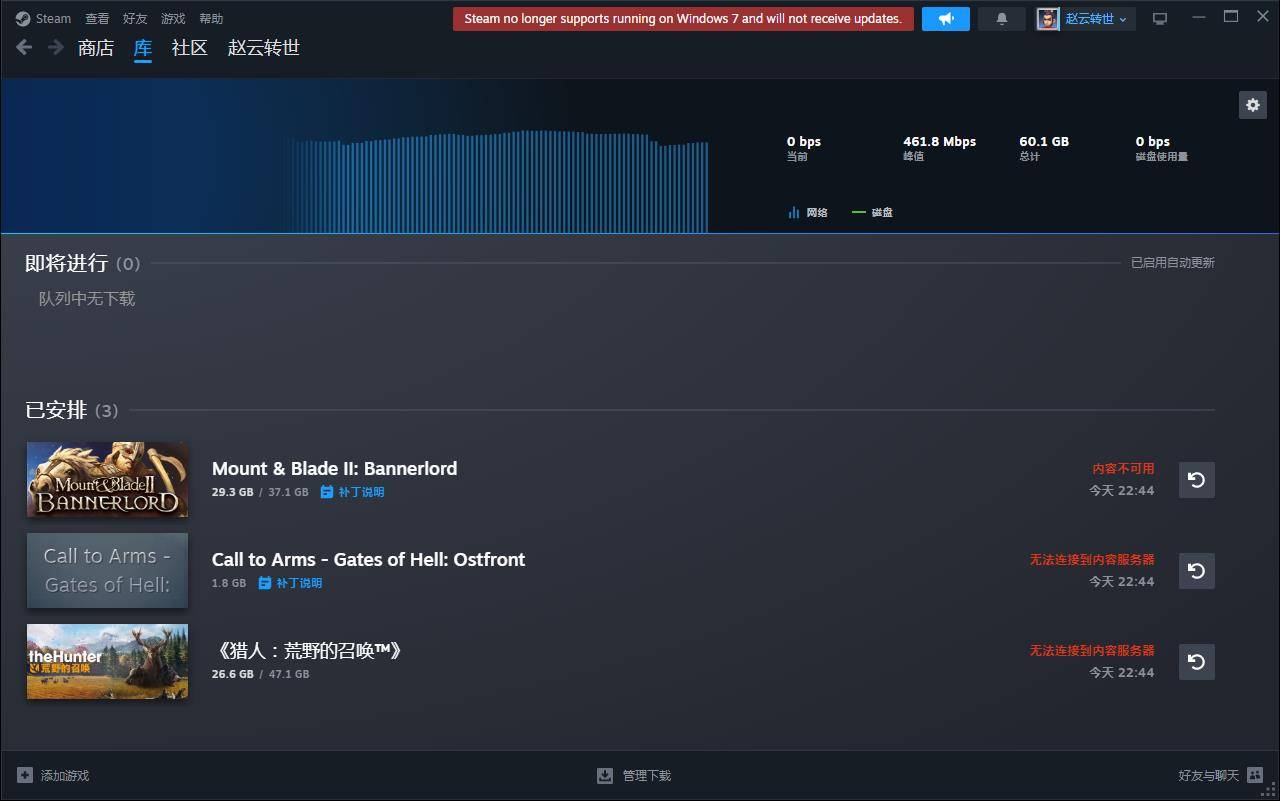This screenshot has width=1280, height=801.
Task: Retry the Mount & Blade II: Bannerlord download
Action: point(1196,480)
